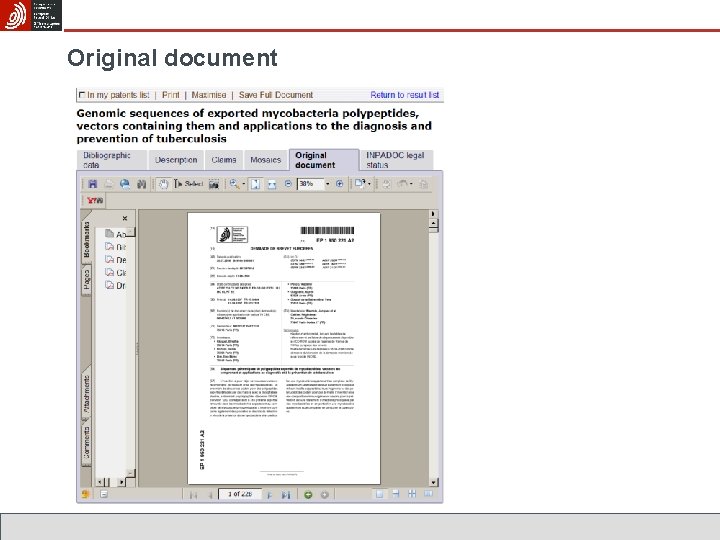Click the printer icon in the PDF toolbar
This screenshot has height=540, width=720.
[x=108, y=184]
